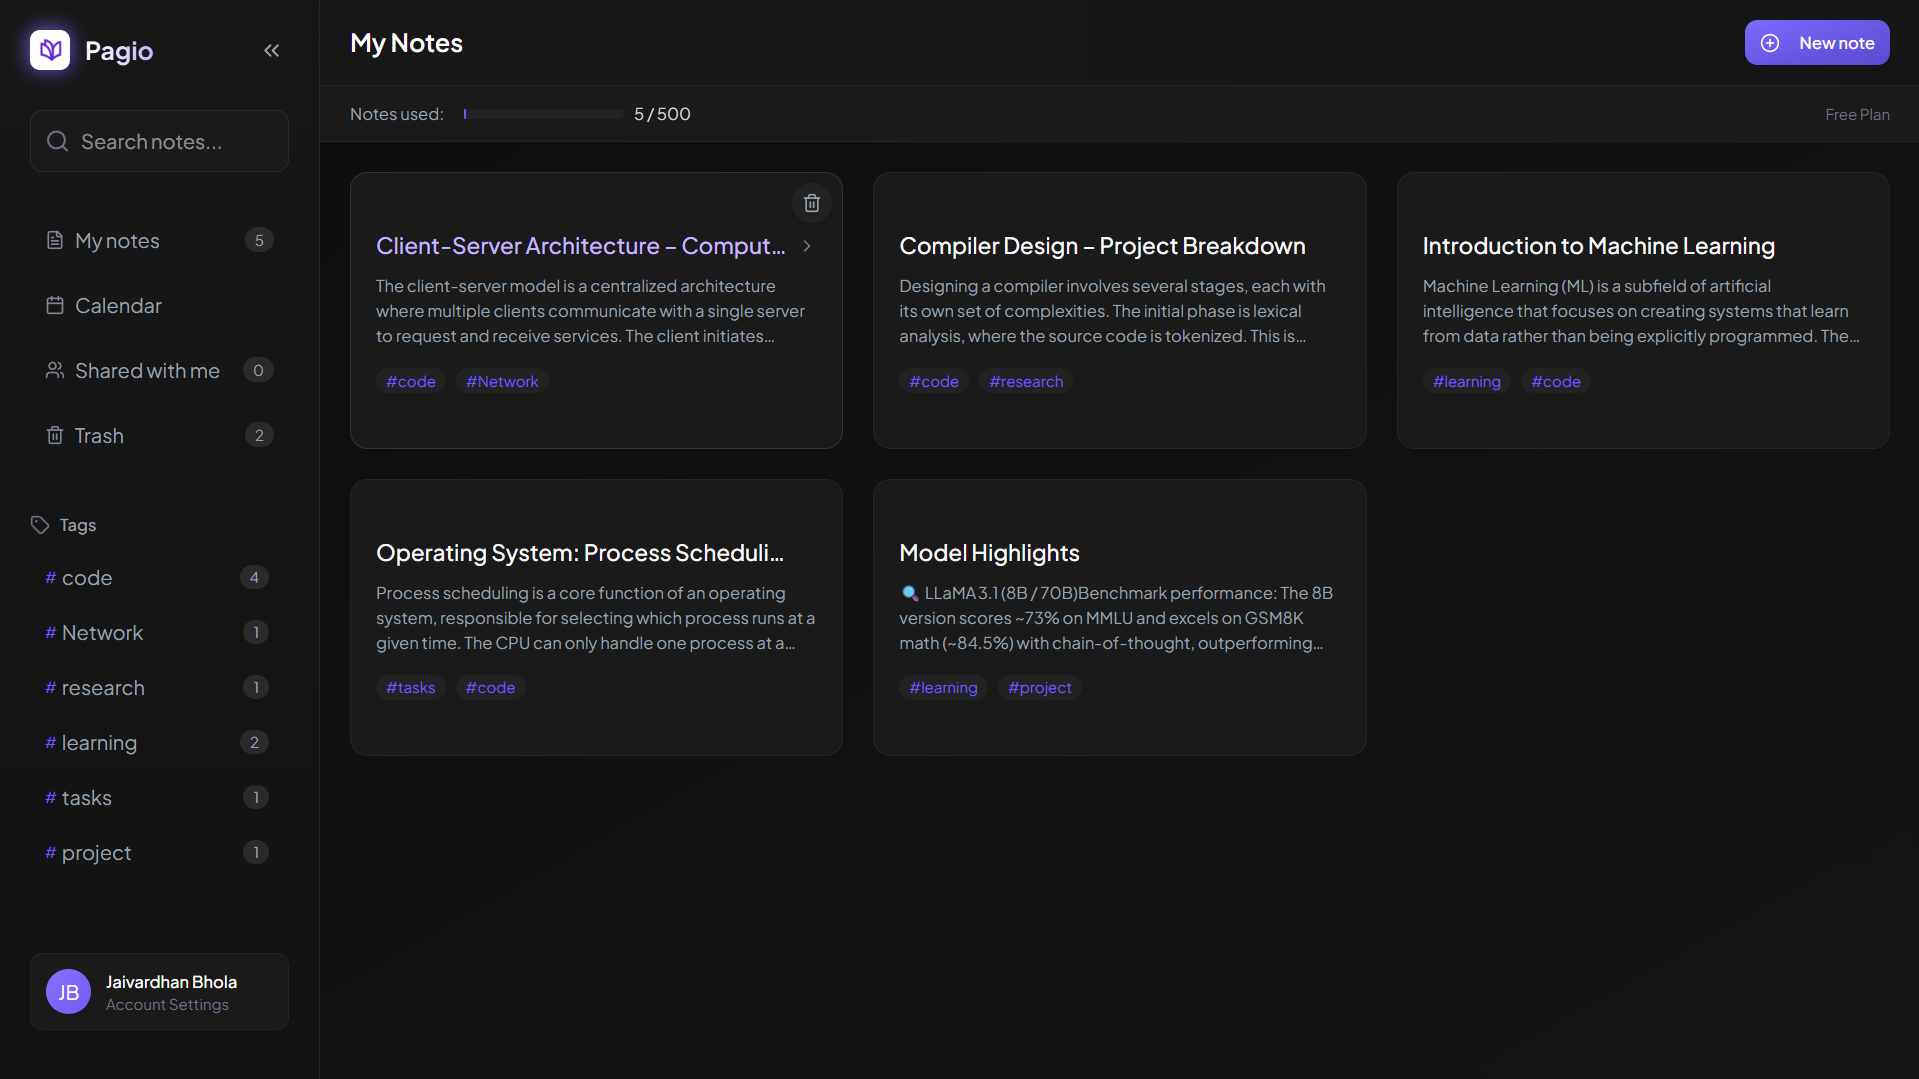
Task: Click #learning tag on Model Highlights note
Action: click(943, 687)
